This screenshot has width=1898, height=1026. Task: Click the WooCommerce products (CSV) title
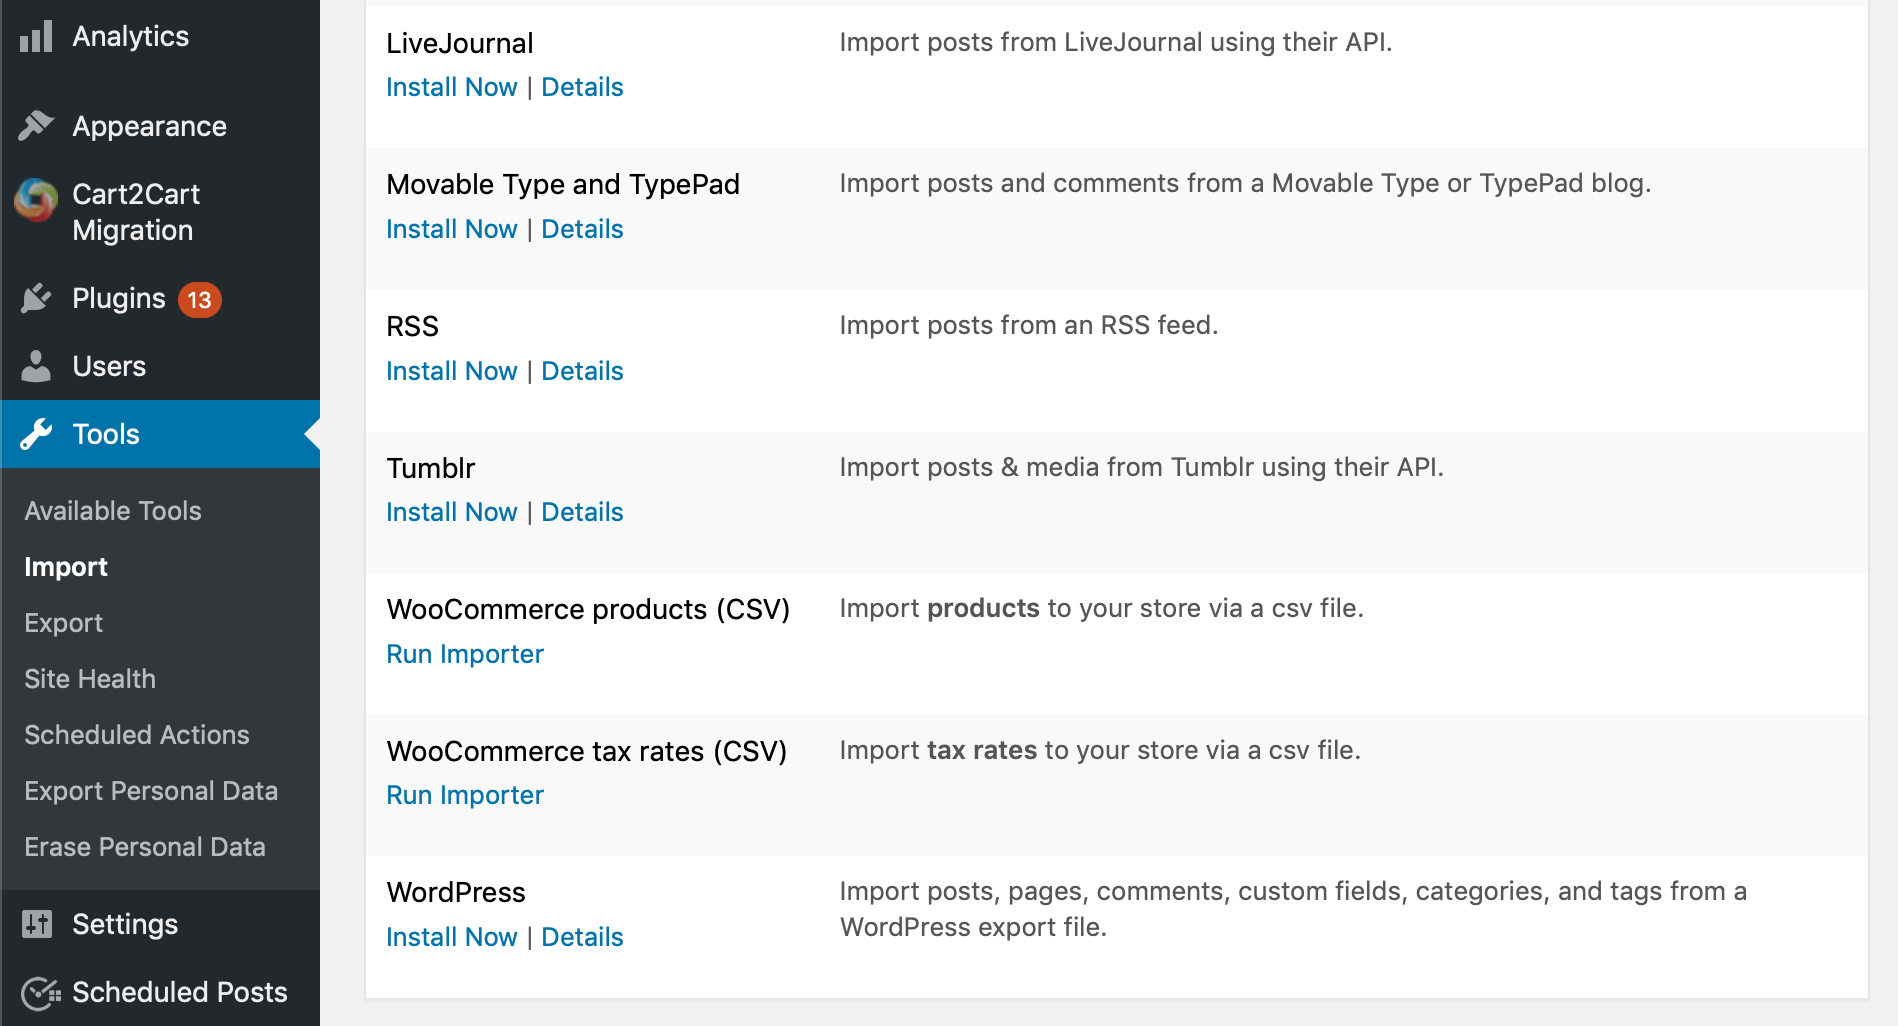pos(588,609)
